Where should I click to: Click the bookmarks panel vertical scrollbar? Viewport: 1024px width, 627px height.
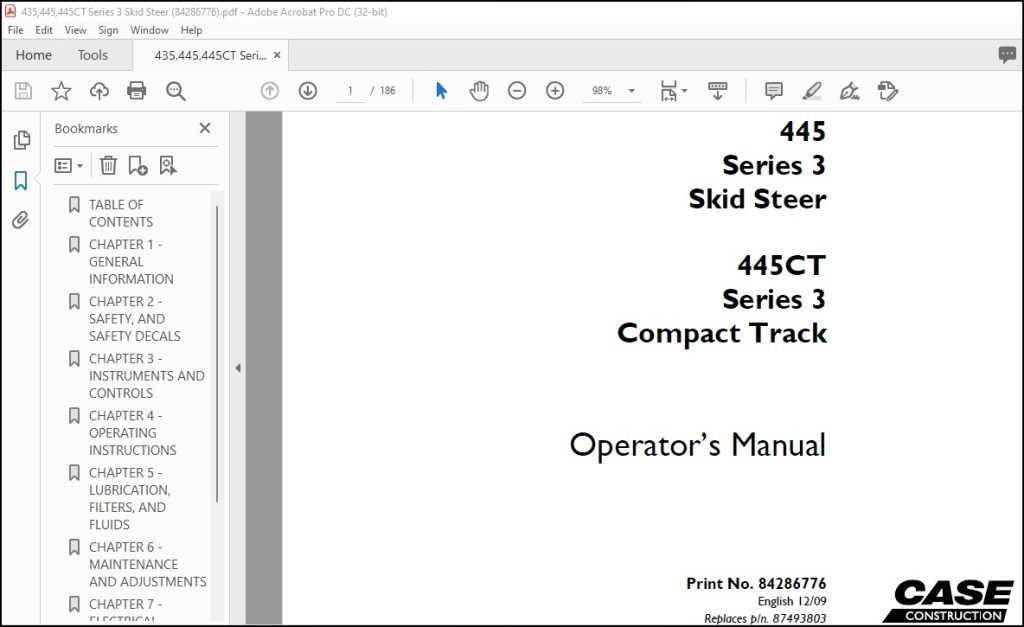pyautogui.click(x=217, y=353)
